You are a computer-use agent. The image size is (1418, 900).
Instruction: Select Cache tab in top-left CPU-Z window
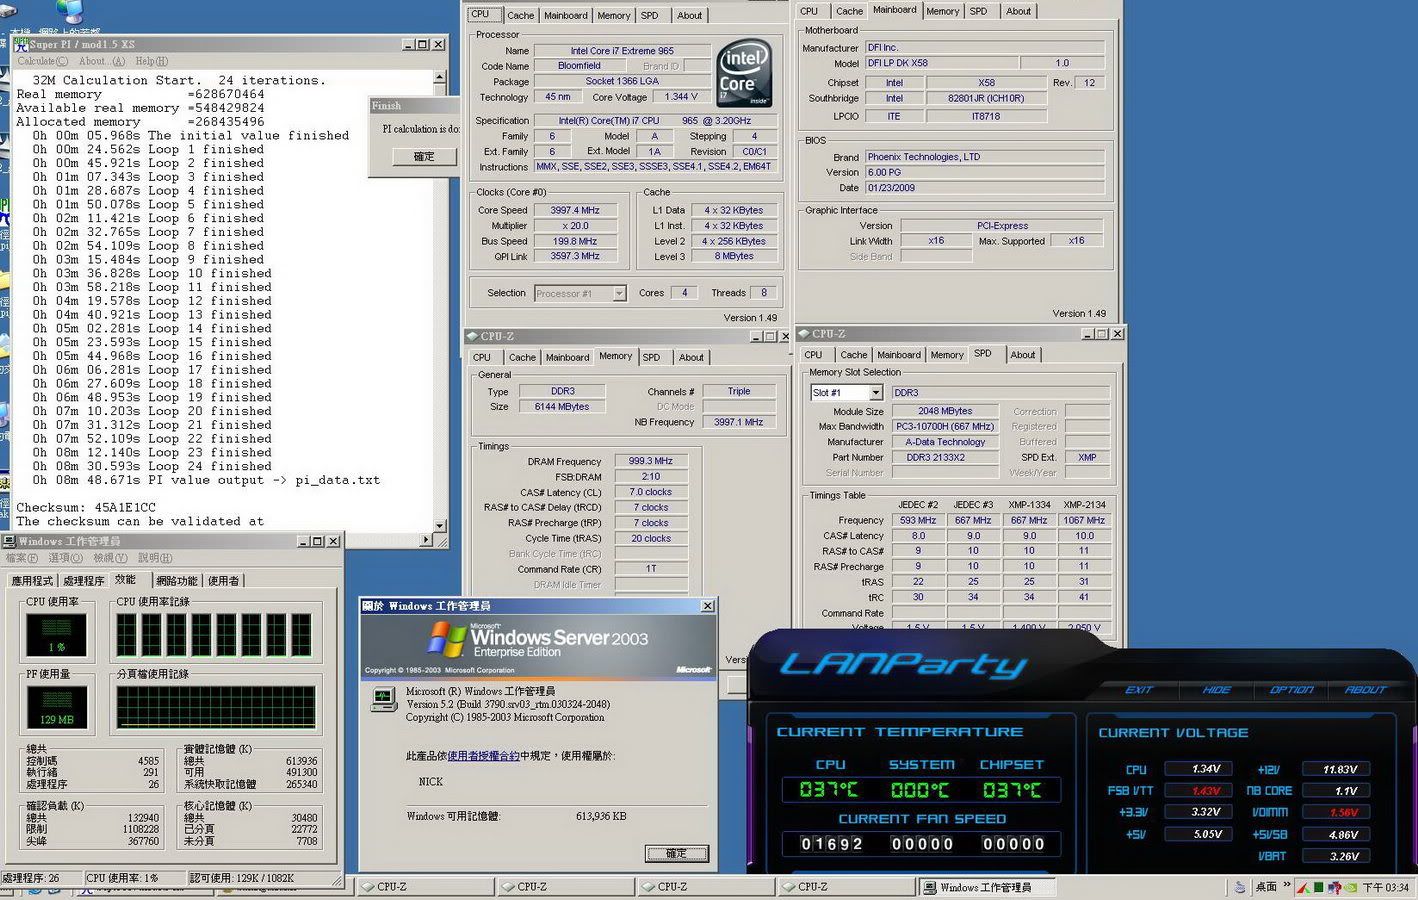(x=520, y=15)
